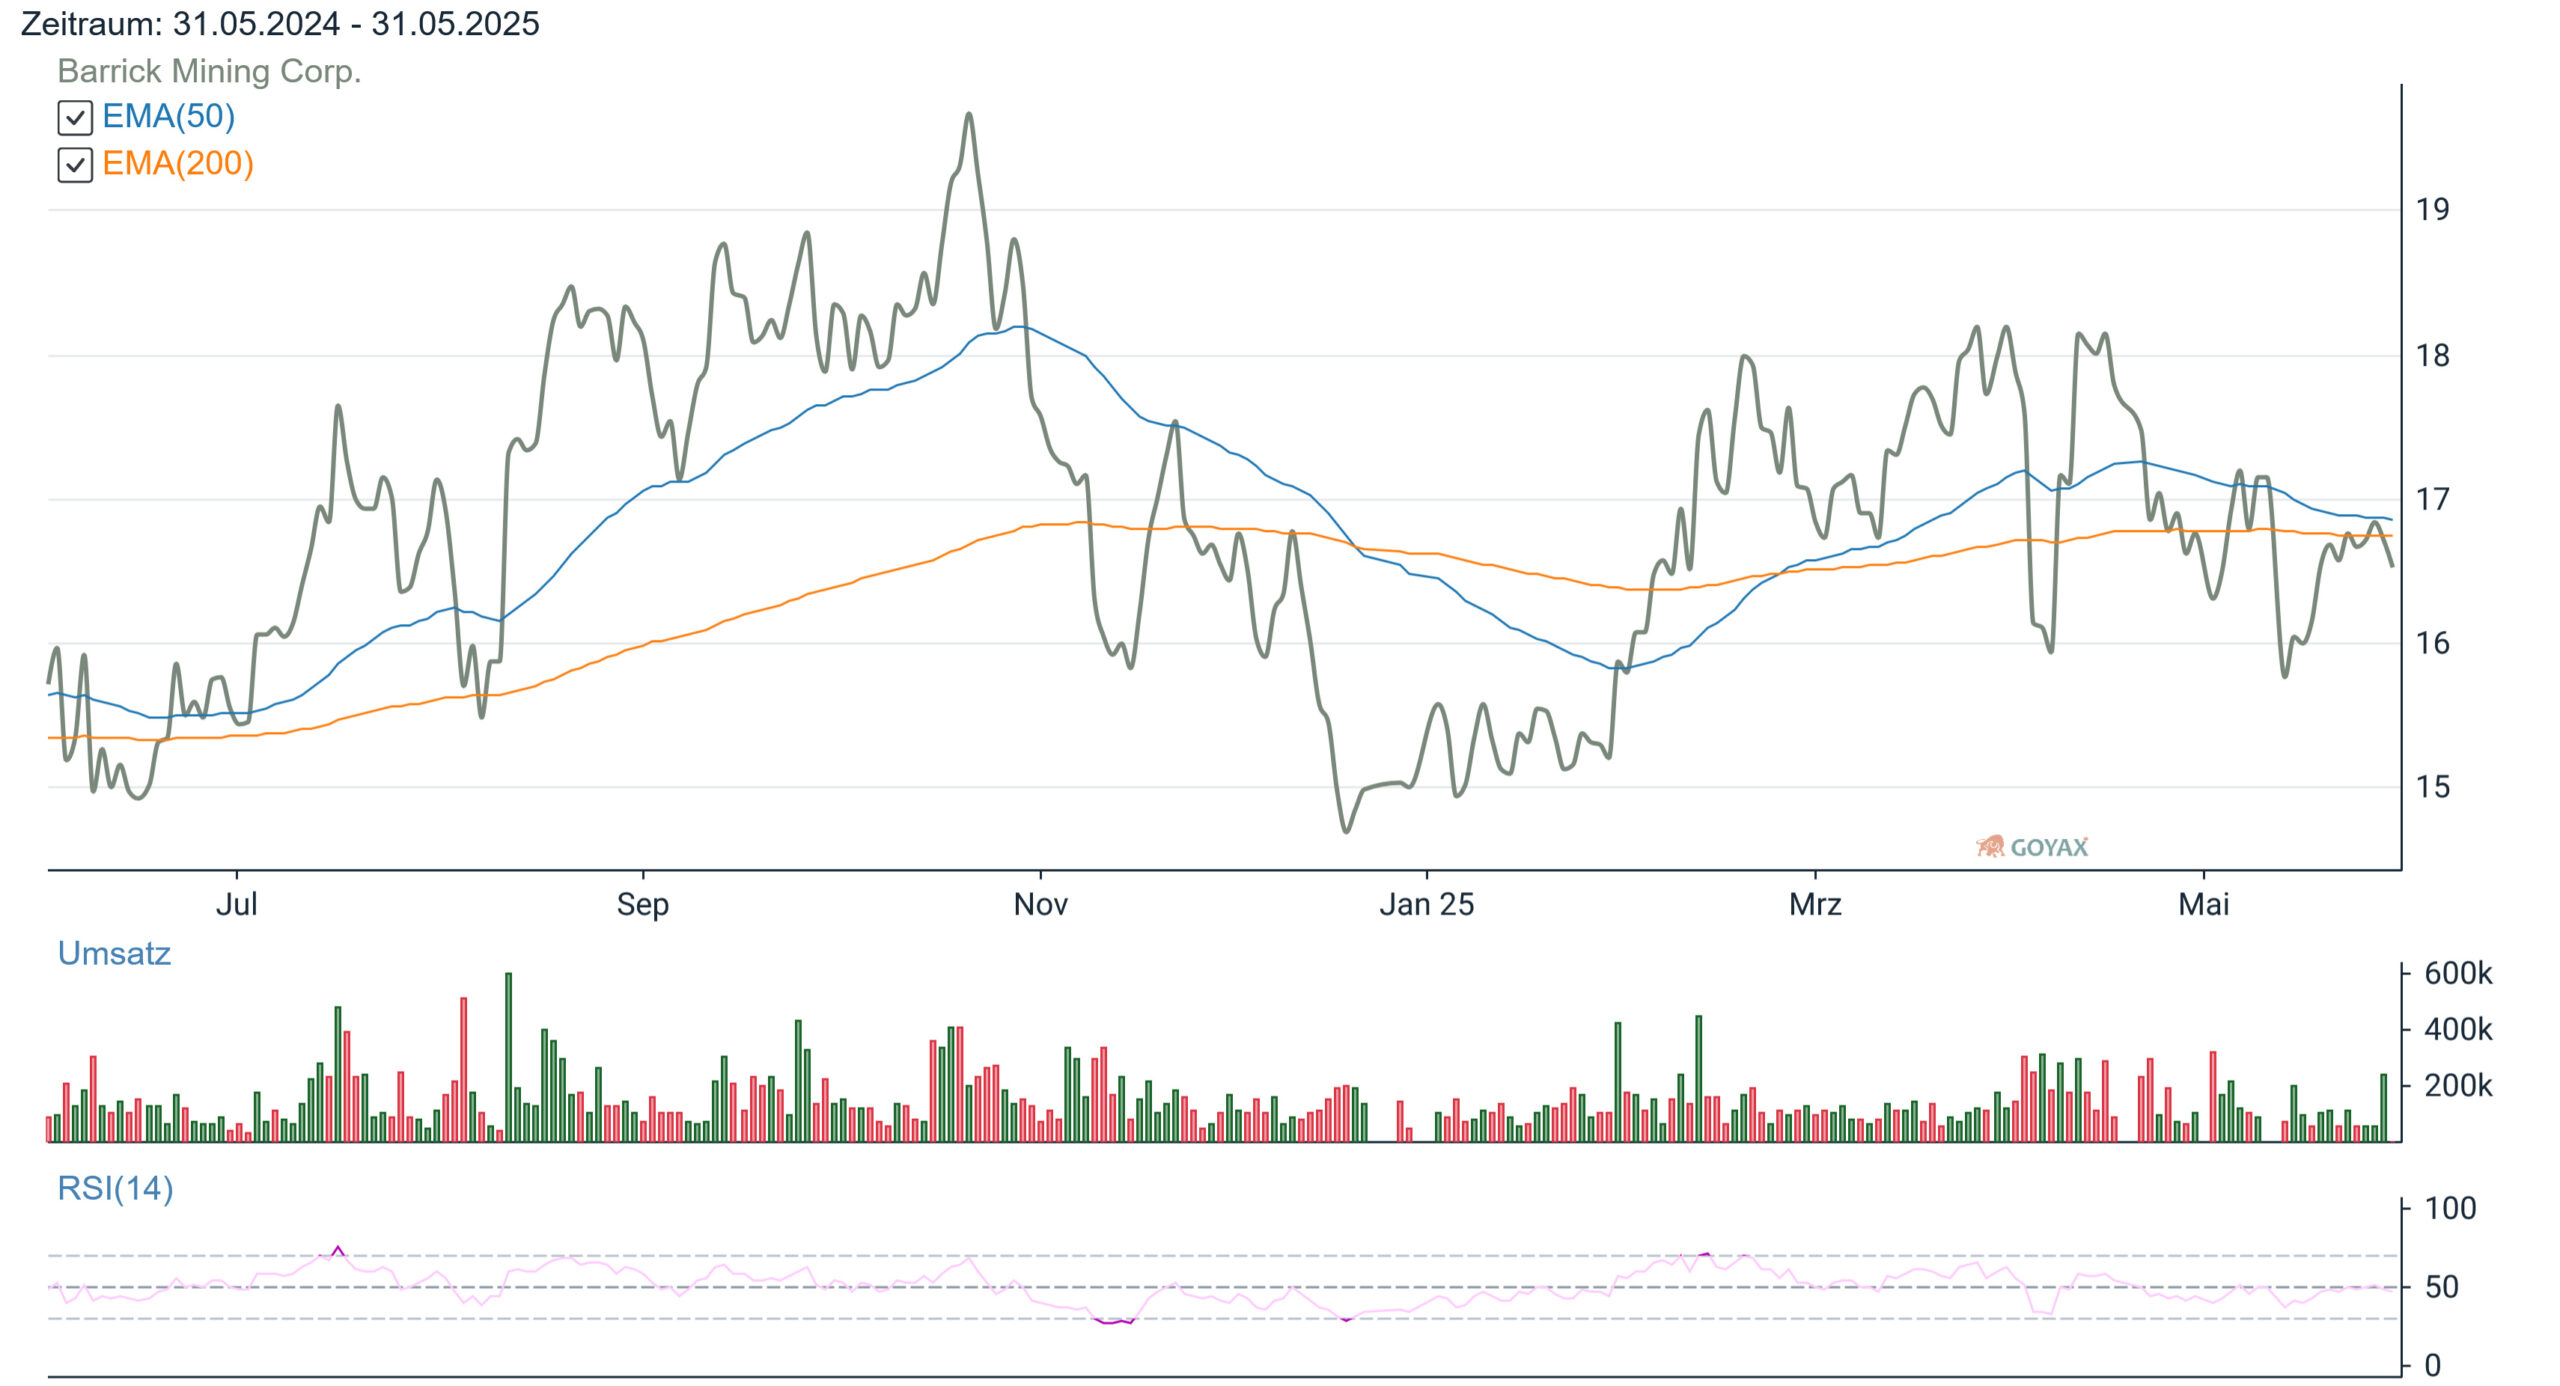
Task: Click the Barrick Mining Corp. chart title
Action: coord(209,71)
